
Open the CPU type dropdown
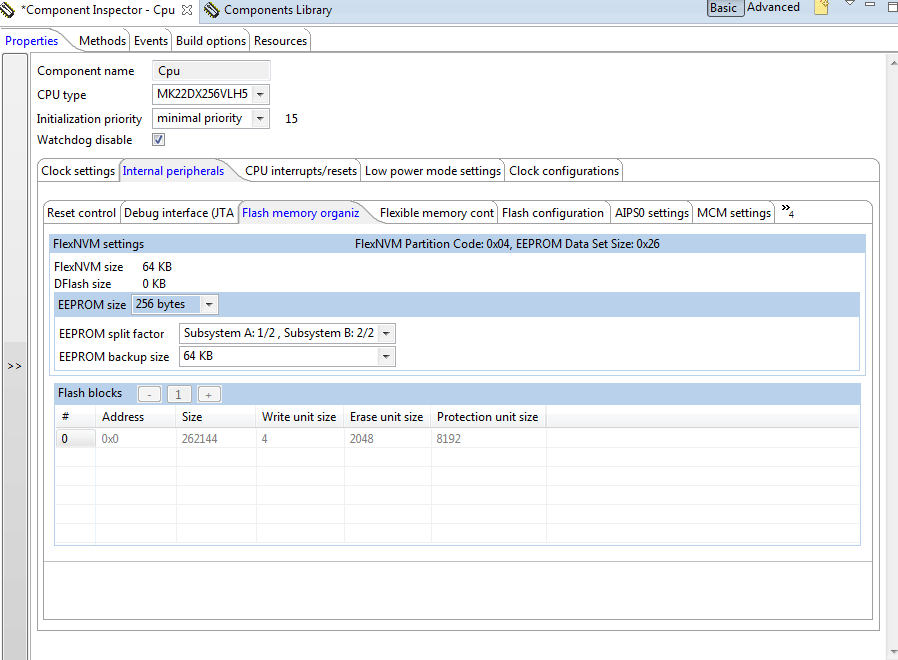click(260, 95)
